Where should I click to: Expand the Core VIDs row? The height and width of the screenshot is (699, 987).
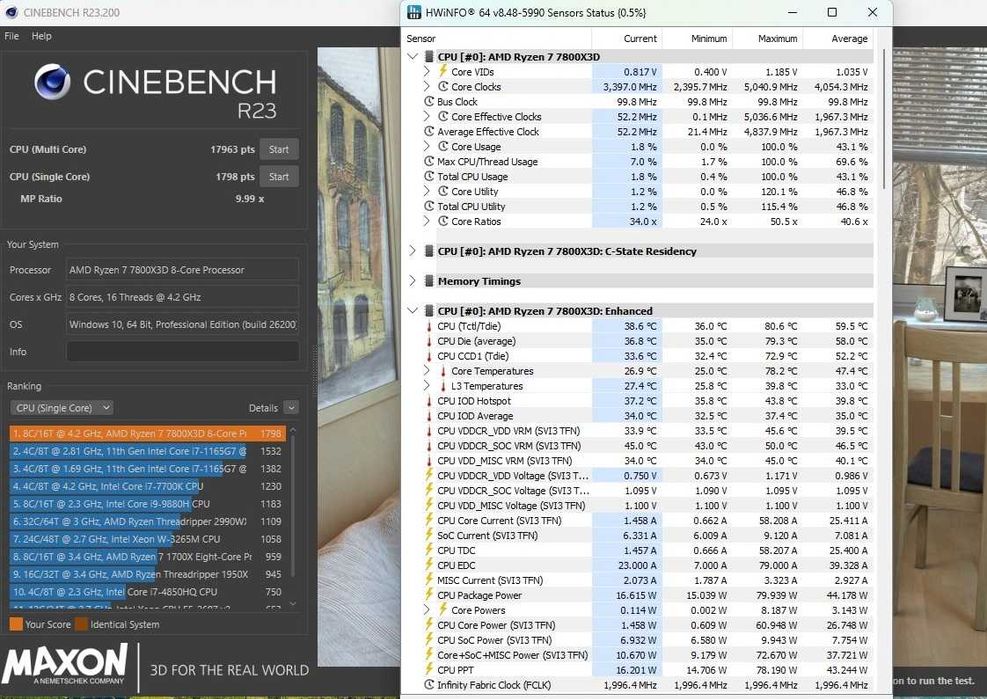[x=427, y=72]
